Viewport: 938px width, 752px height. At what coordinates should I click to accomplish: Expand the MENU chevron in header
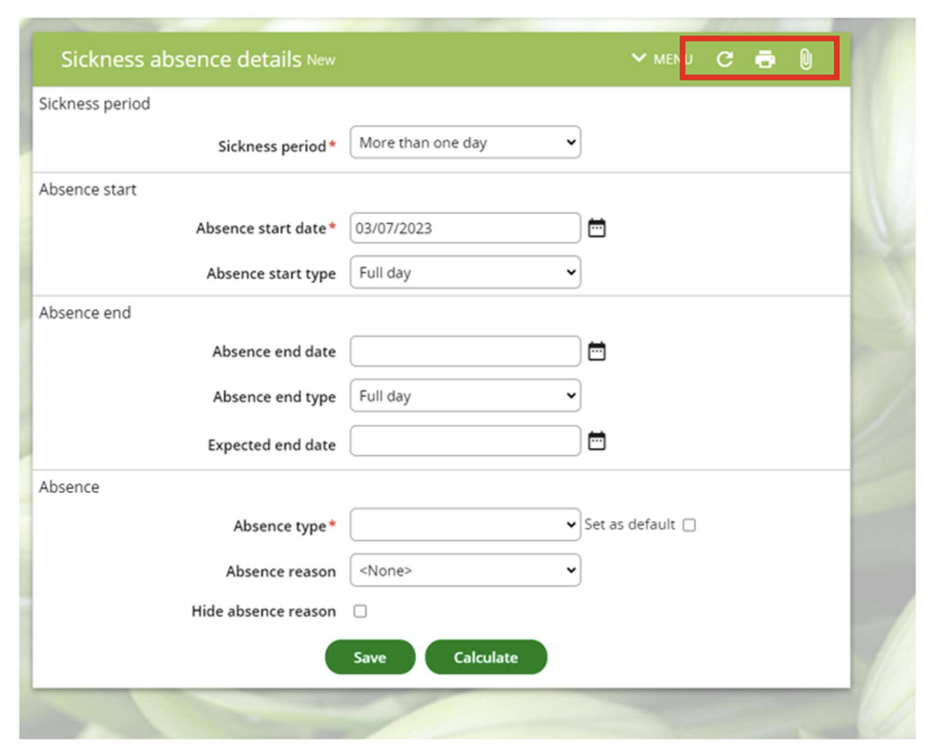(x=640, y=59)
